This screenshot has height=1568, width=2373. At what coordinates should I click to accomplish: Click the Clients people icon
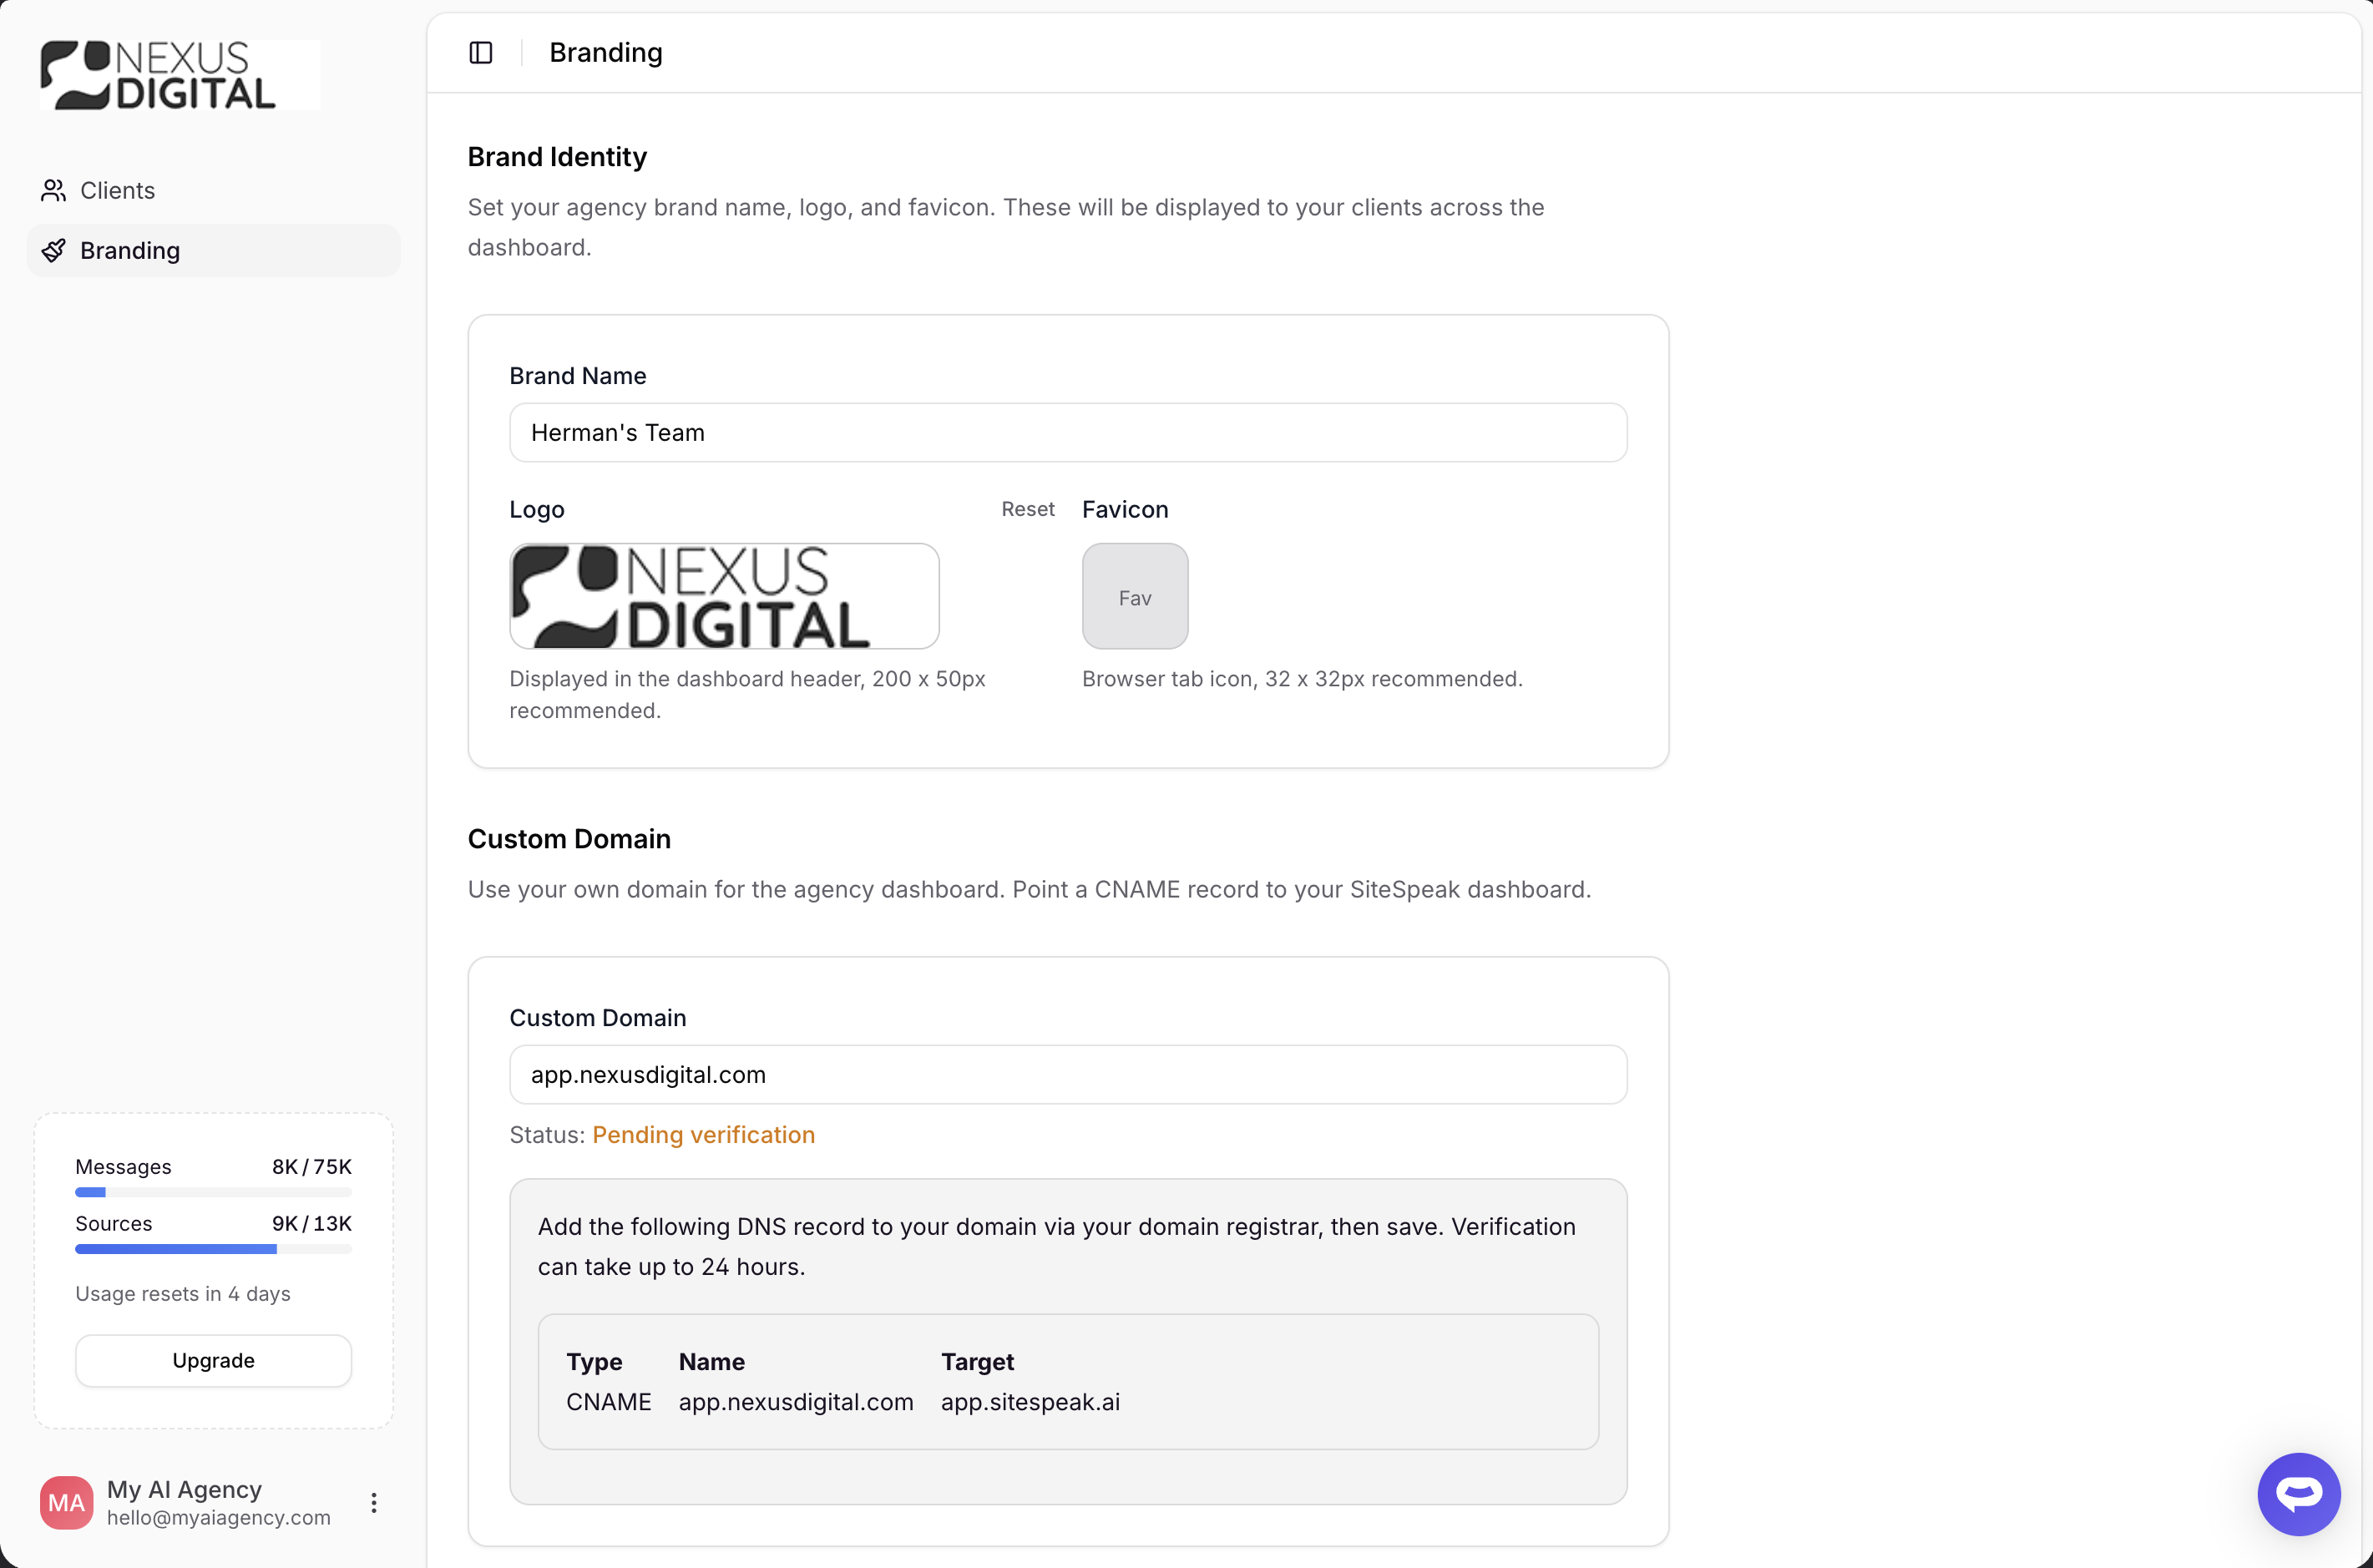[53, 190]
